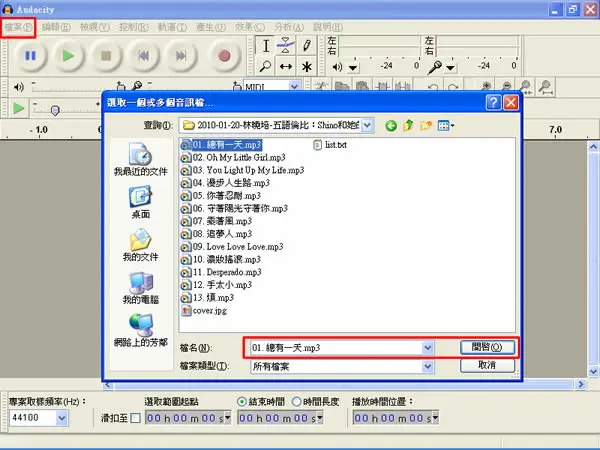Viewport: 600px width, 450px height.
Task: Select the Time Shift tool
Action: pos(286,67)
